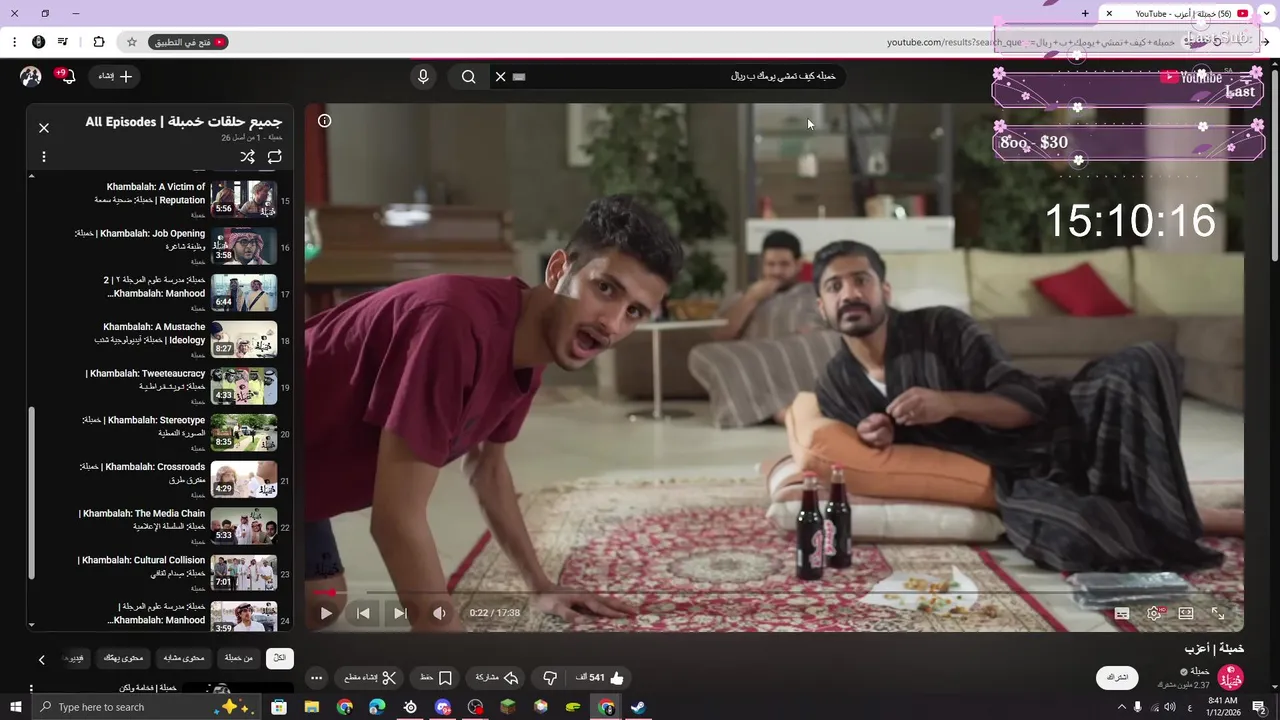The image size is (1280, 720).
Task: Create clip with scissors button
Action: pyautogui.click(x=371, y=678)
